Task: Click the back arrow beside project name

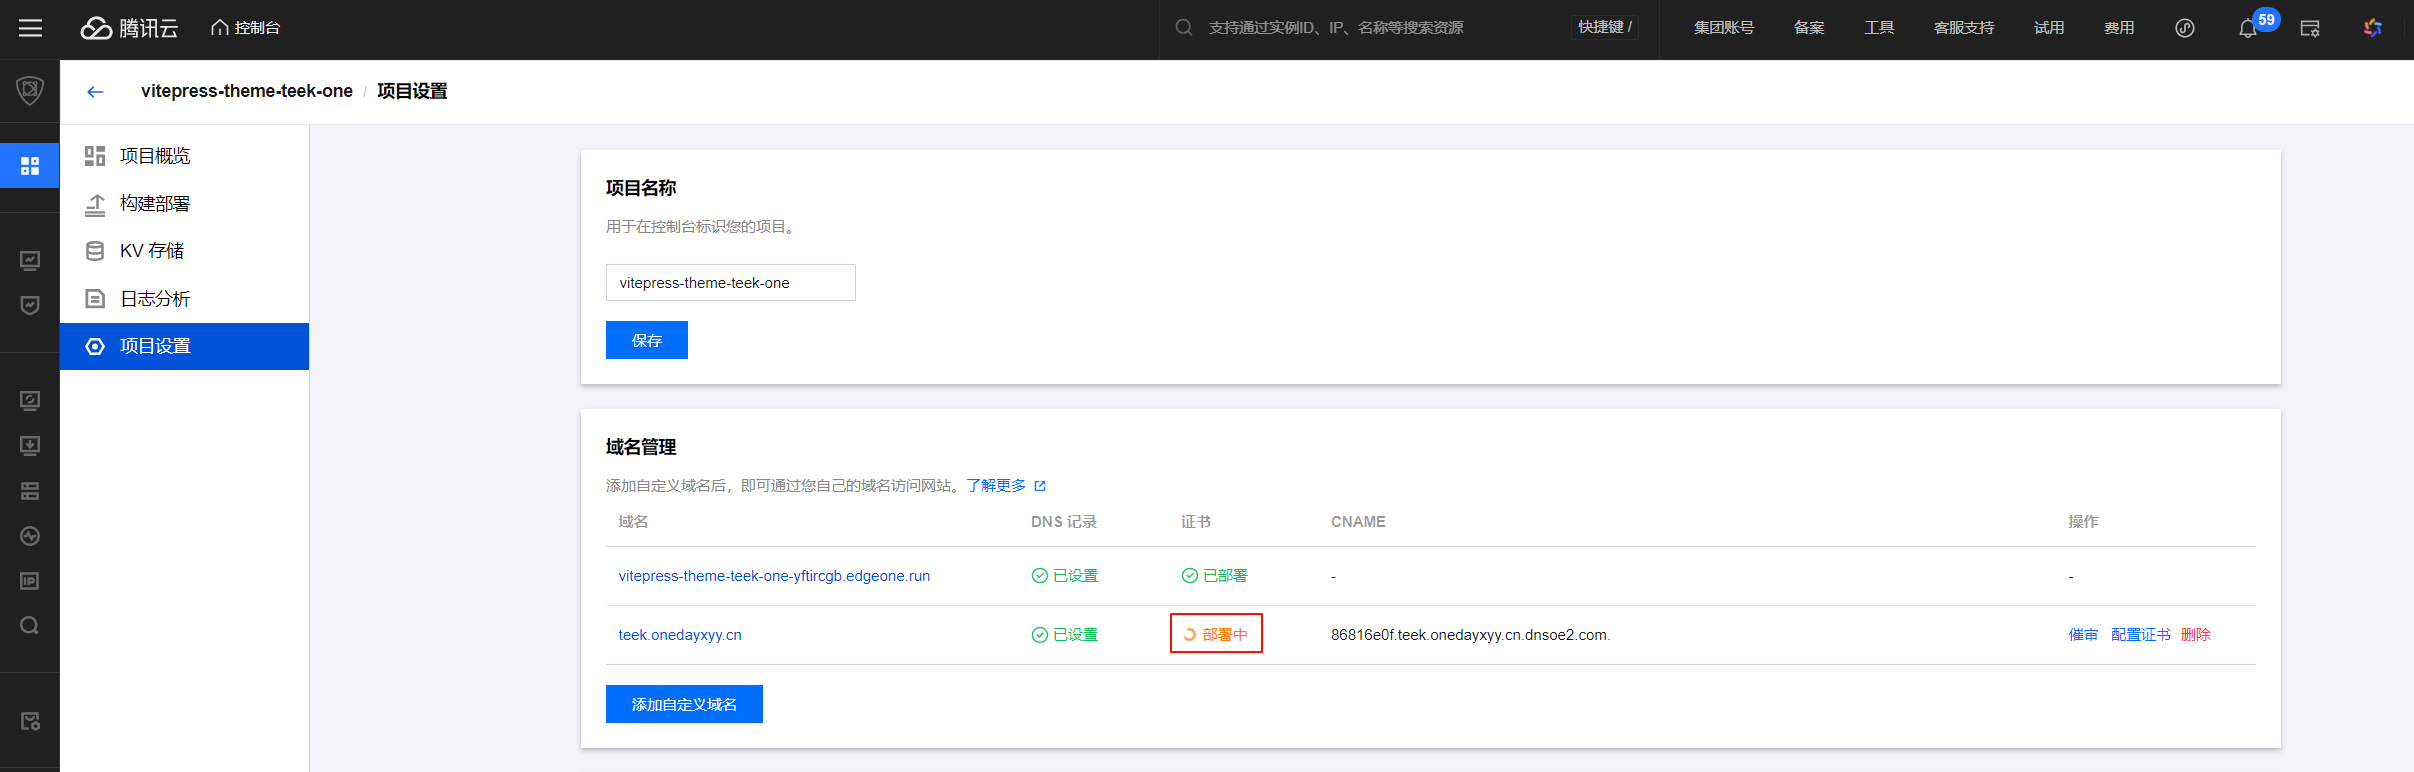Action: 95,92
